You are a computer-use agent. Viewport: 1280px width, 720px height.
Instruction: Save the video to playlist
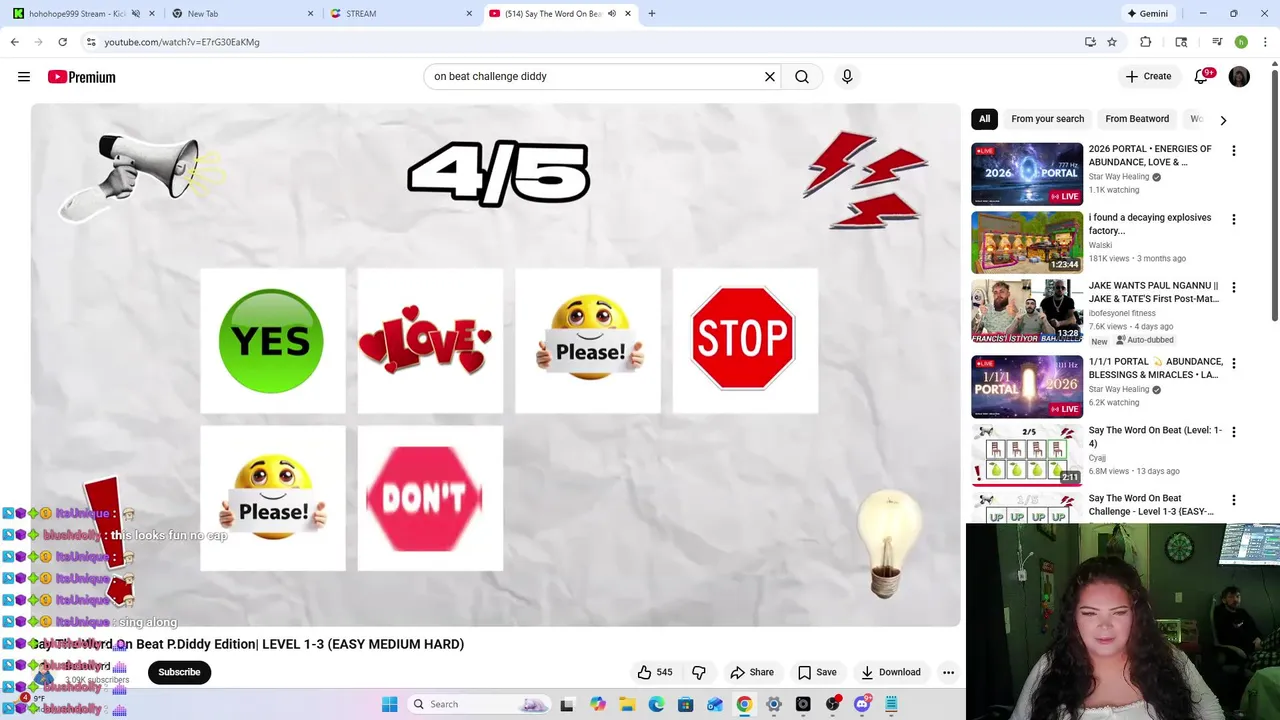817,672
